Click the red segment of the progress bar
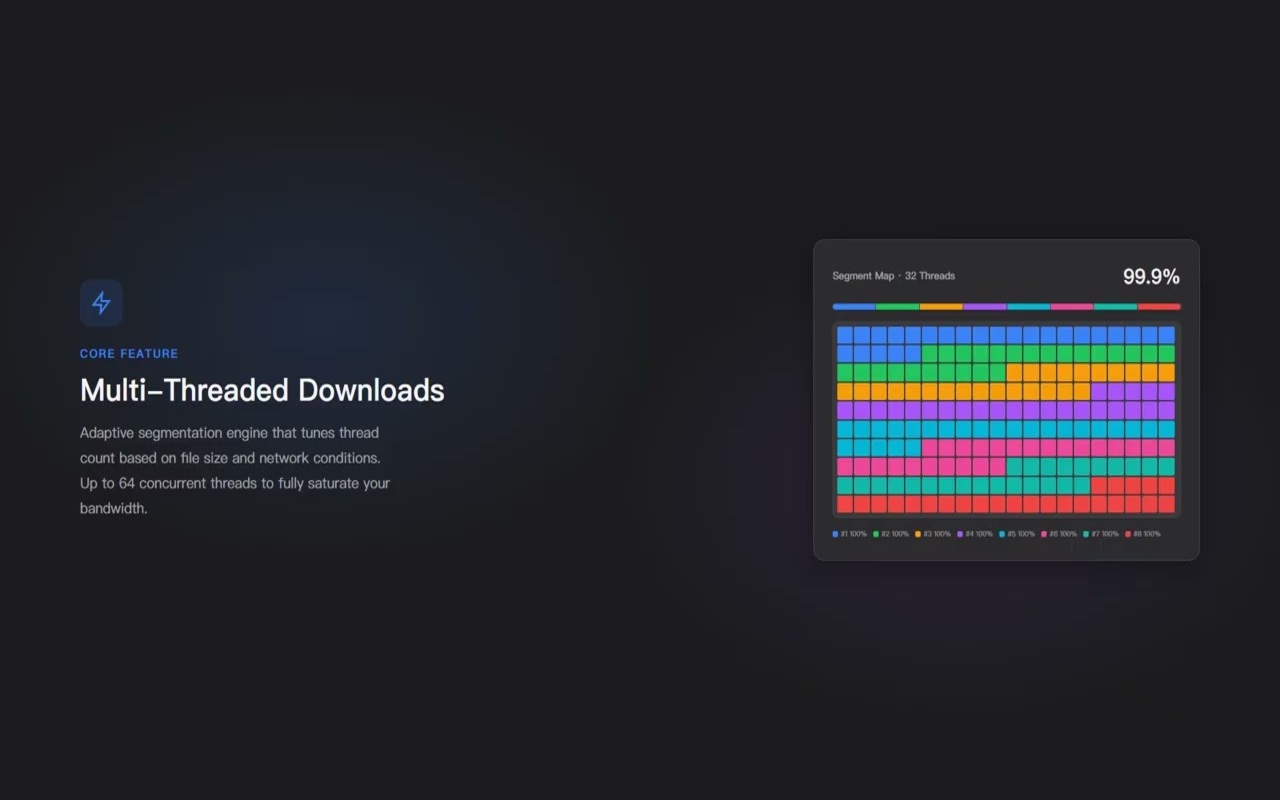The image size is (1280, 800). tap(1159, 307)
